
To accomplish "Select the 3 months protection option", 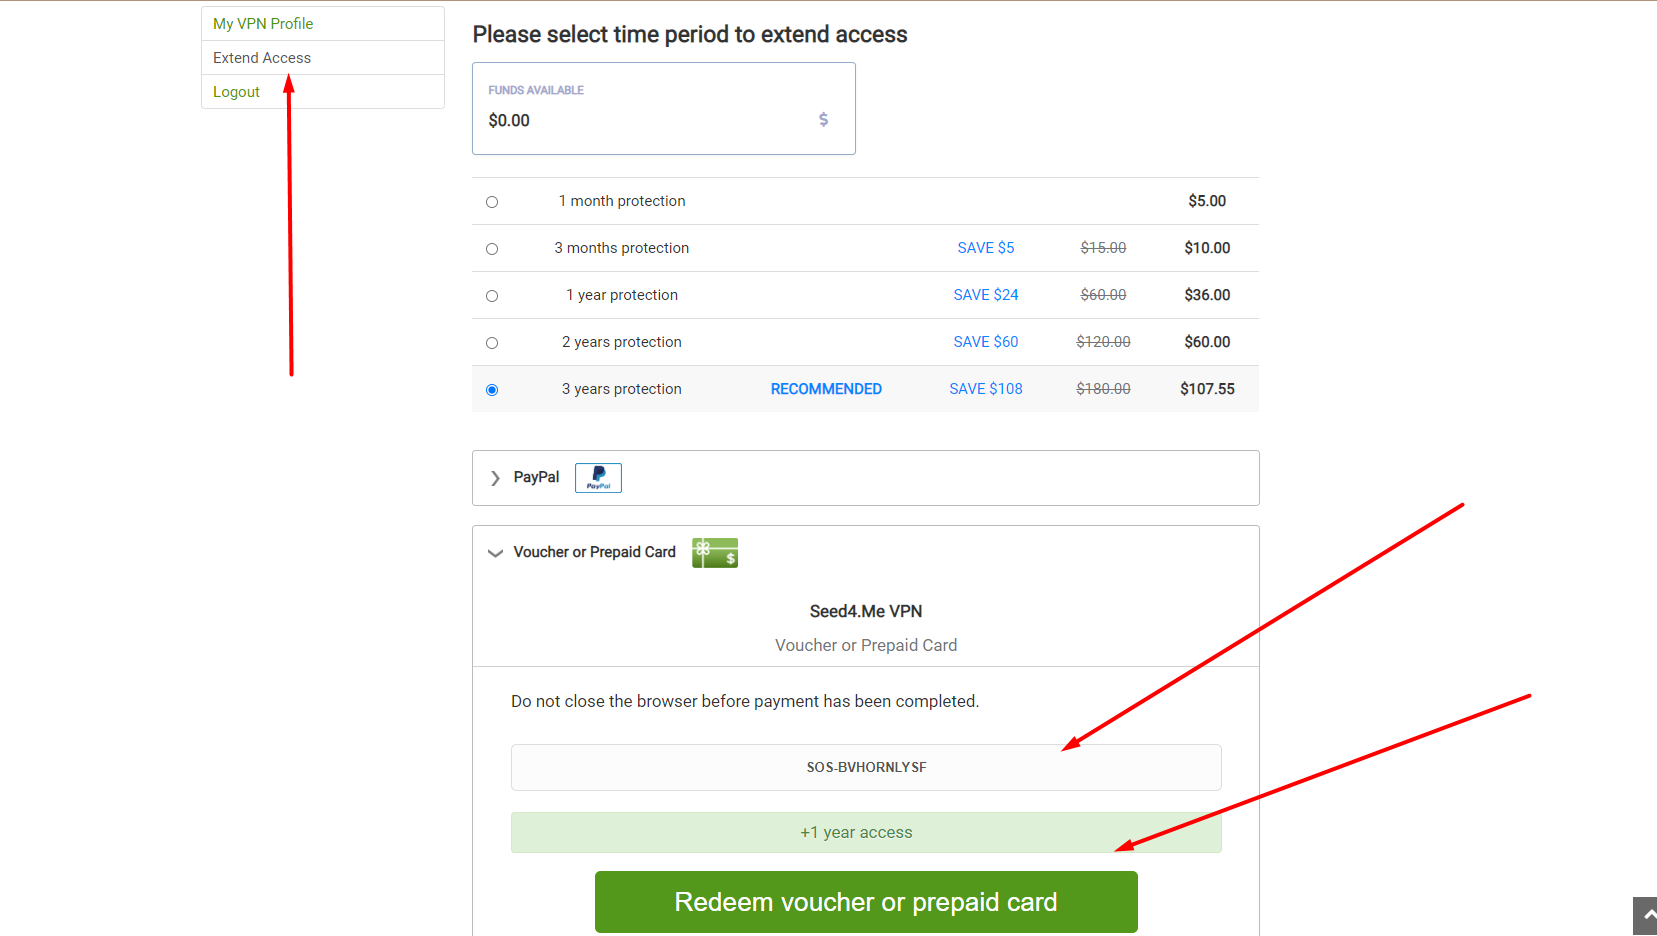I will [492, 249].
